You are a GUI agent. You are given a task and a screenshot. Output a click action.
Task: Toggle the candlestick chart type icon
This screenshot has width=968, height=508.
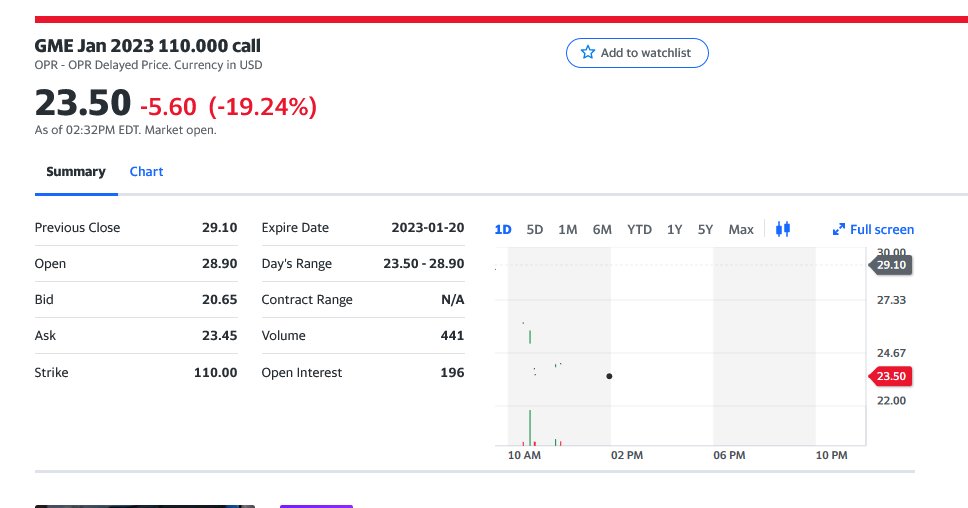pos(783,229)
